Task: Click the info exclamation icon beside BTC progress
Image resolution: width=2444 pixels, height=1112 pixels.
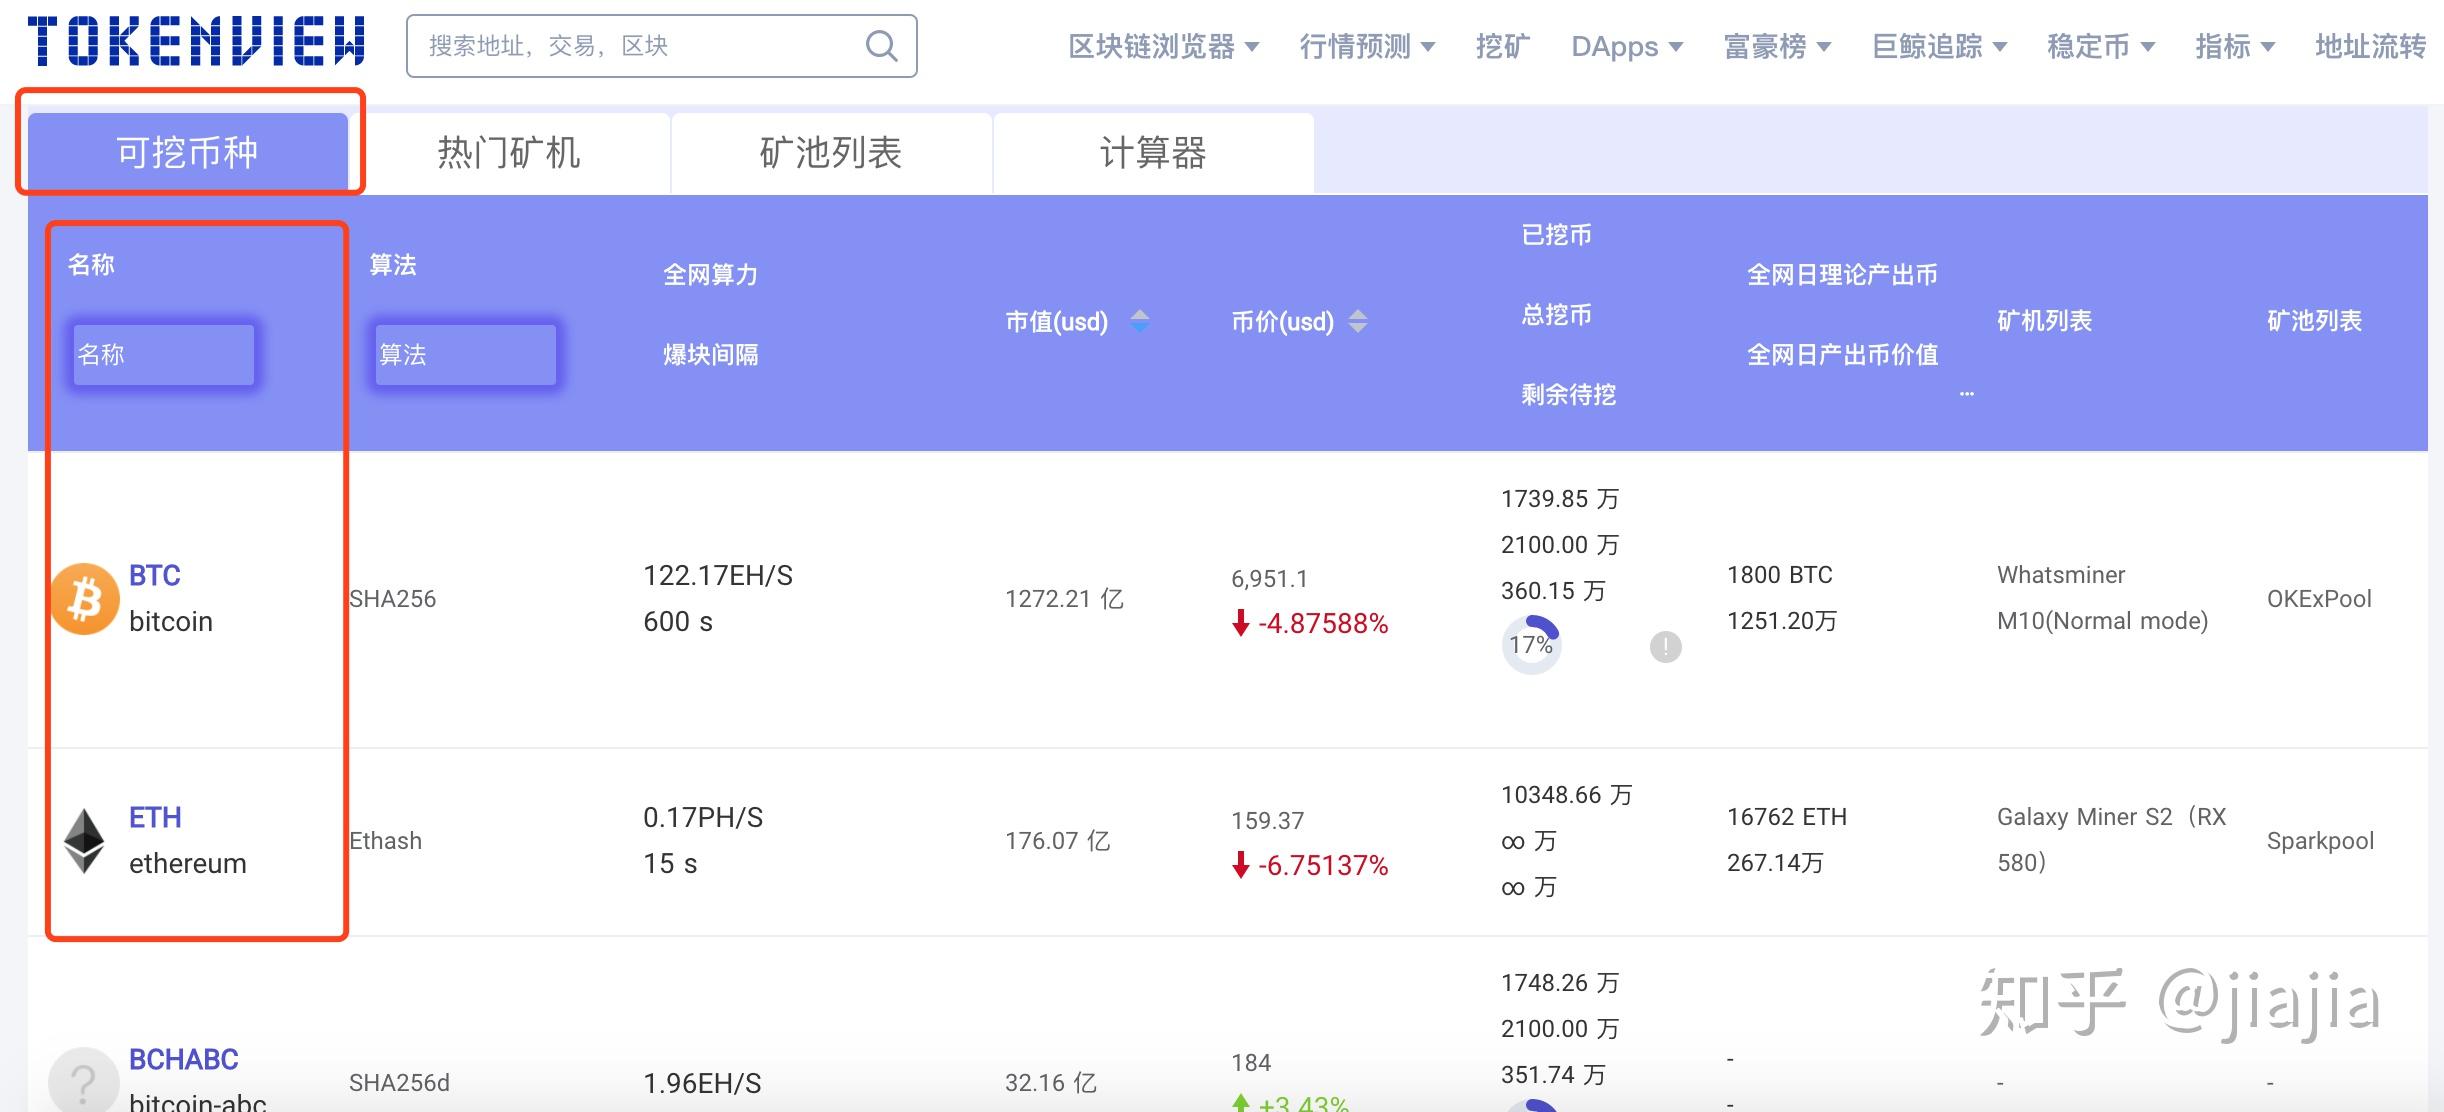Action: point(1665,647)
